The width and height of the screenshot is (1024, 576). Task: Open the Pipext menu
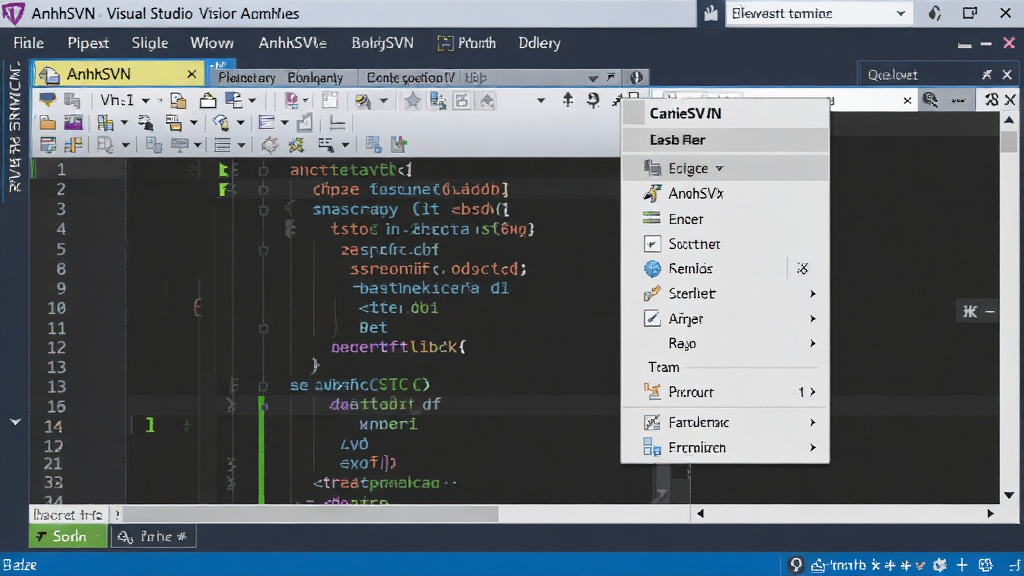coord(88,43)
